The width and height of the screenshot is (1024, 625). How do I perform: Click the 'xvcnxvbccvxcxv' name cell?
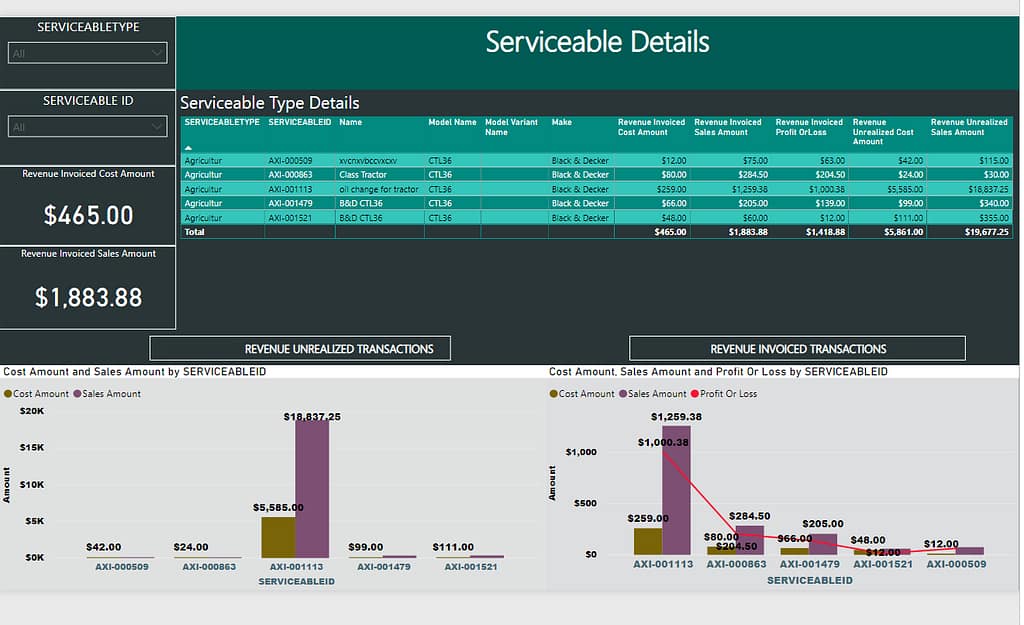click(368, 161)
